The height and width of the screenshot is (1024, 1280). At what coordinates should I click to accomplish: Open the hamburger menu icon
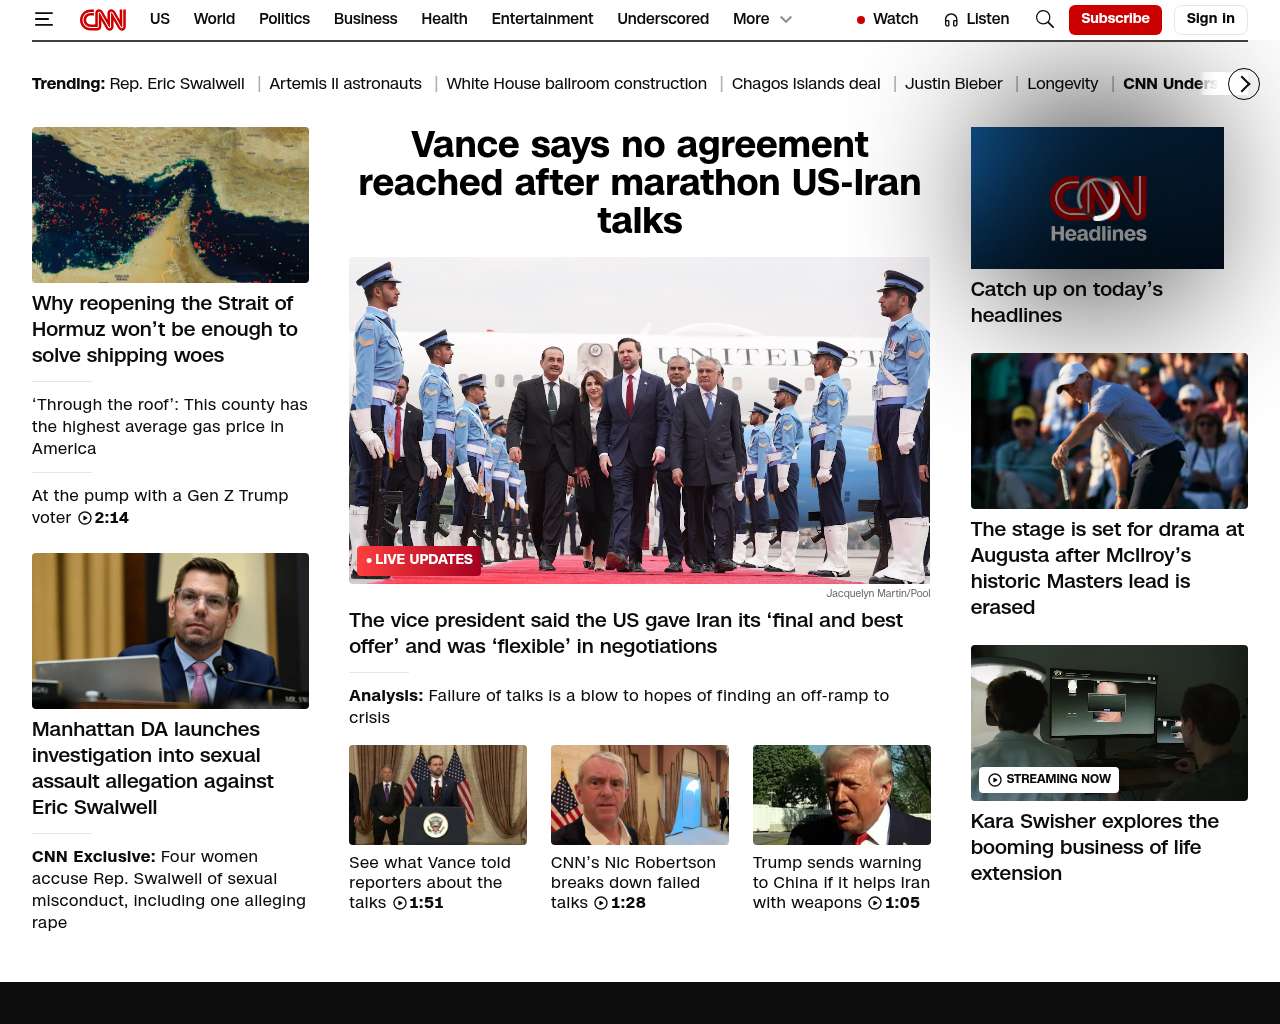pyautogui.click(x=43, y=19)
